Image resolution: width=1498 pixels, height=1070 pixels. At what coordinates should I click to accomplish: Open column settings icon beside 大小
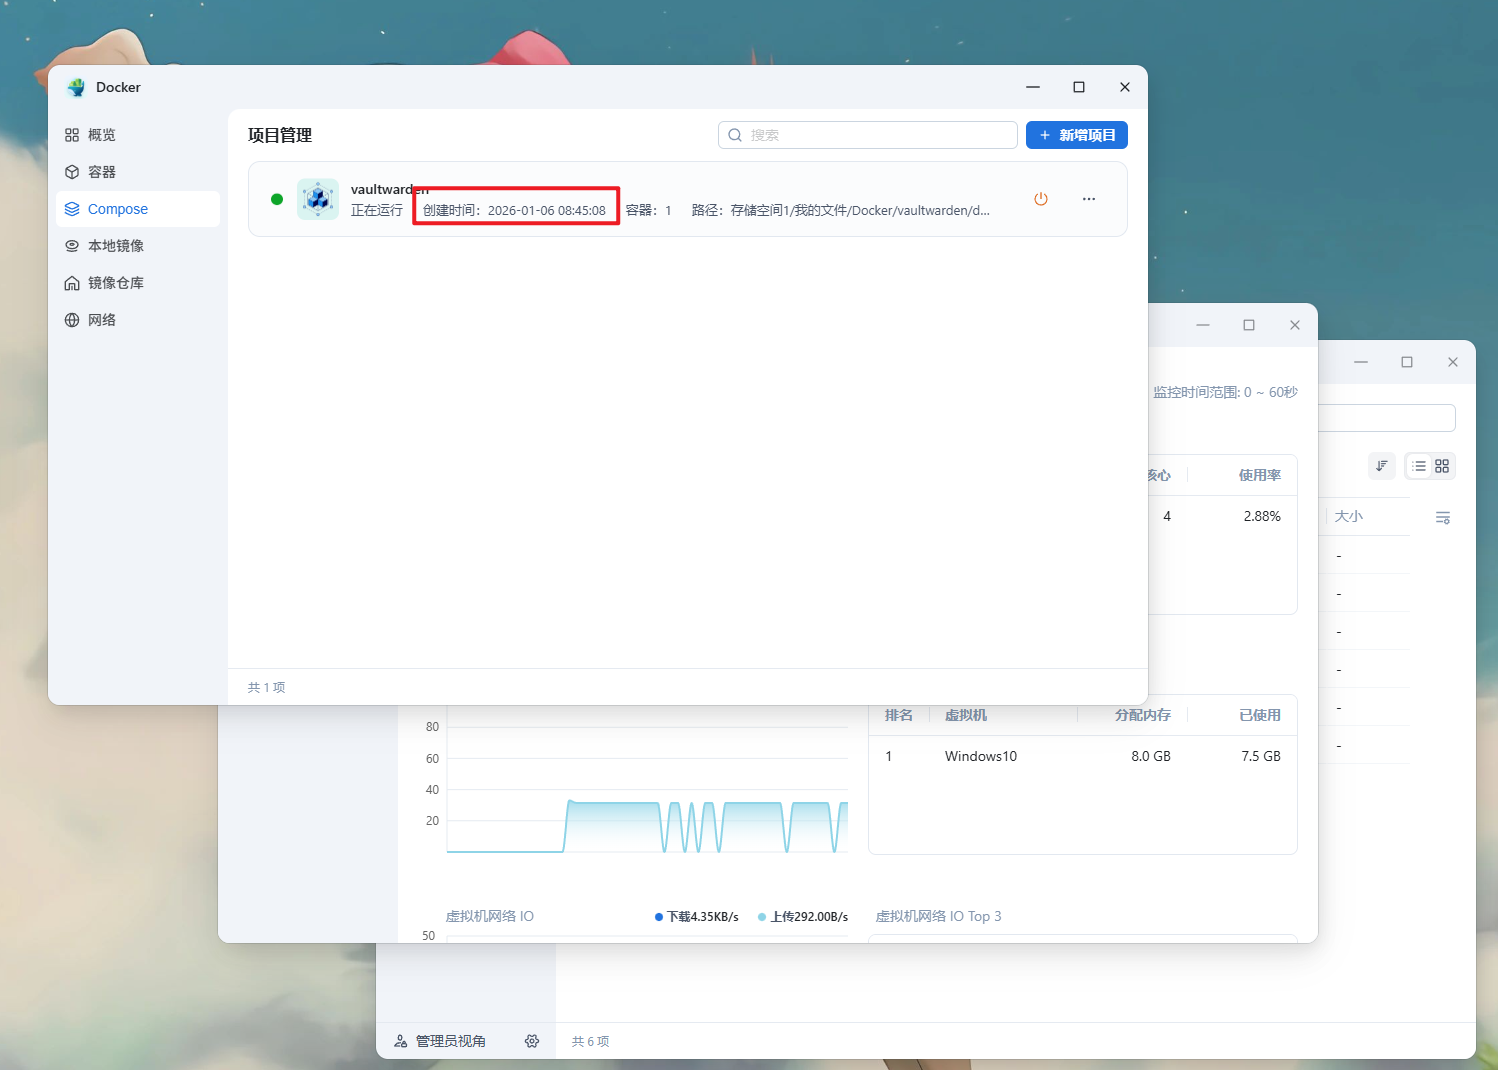click(x=1443, y=517)
